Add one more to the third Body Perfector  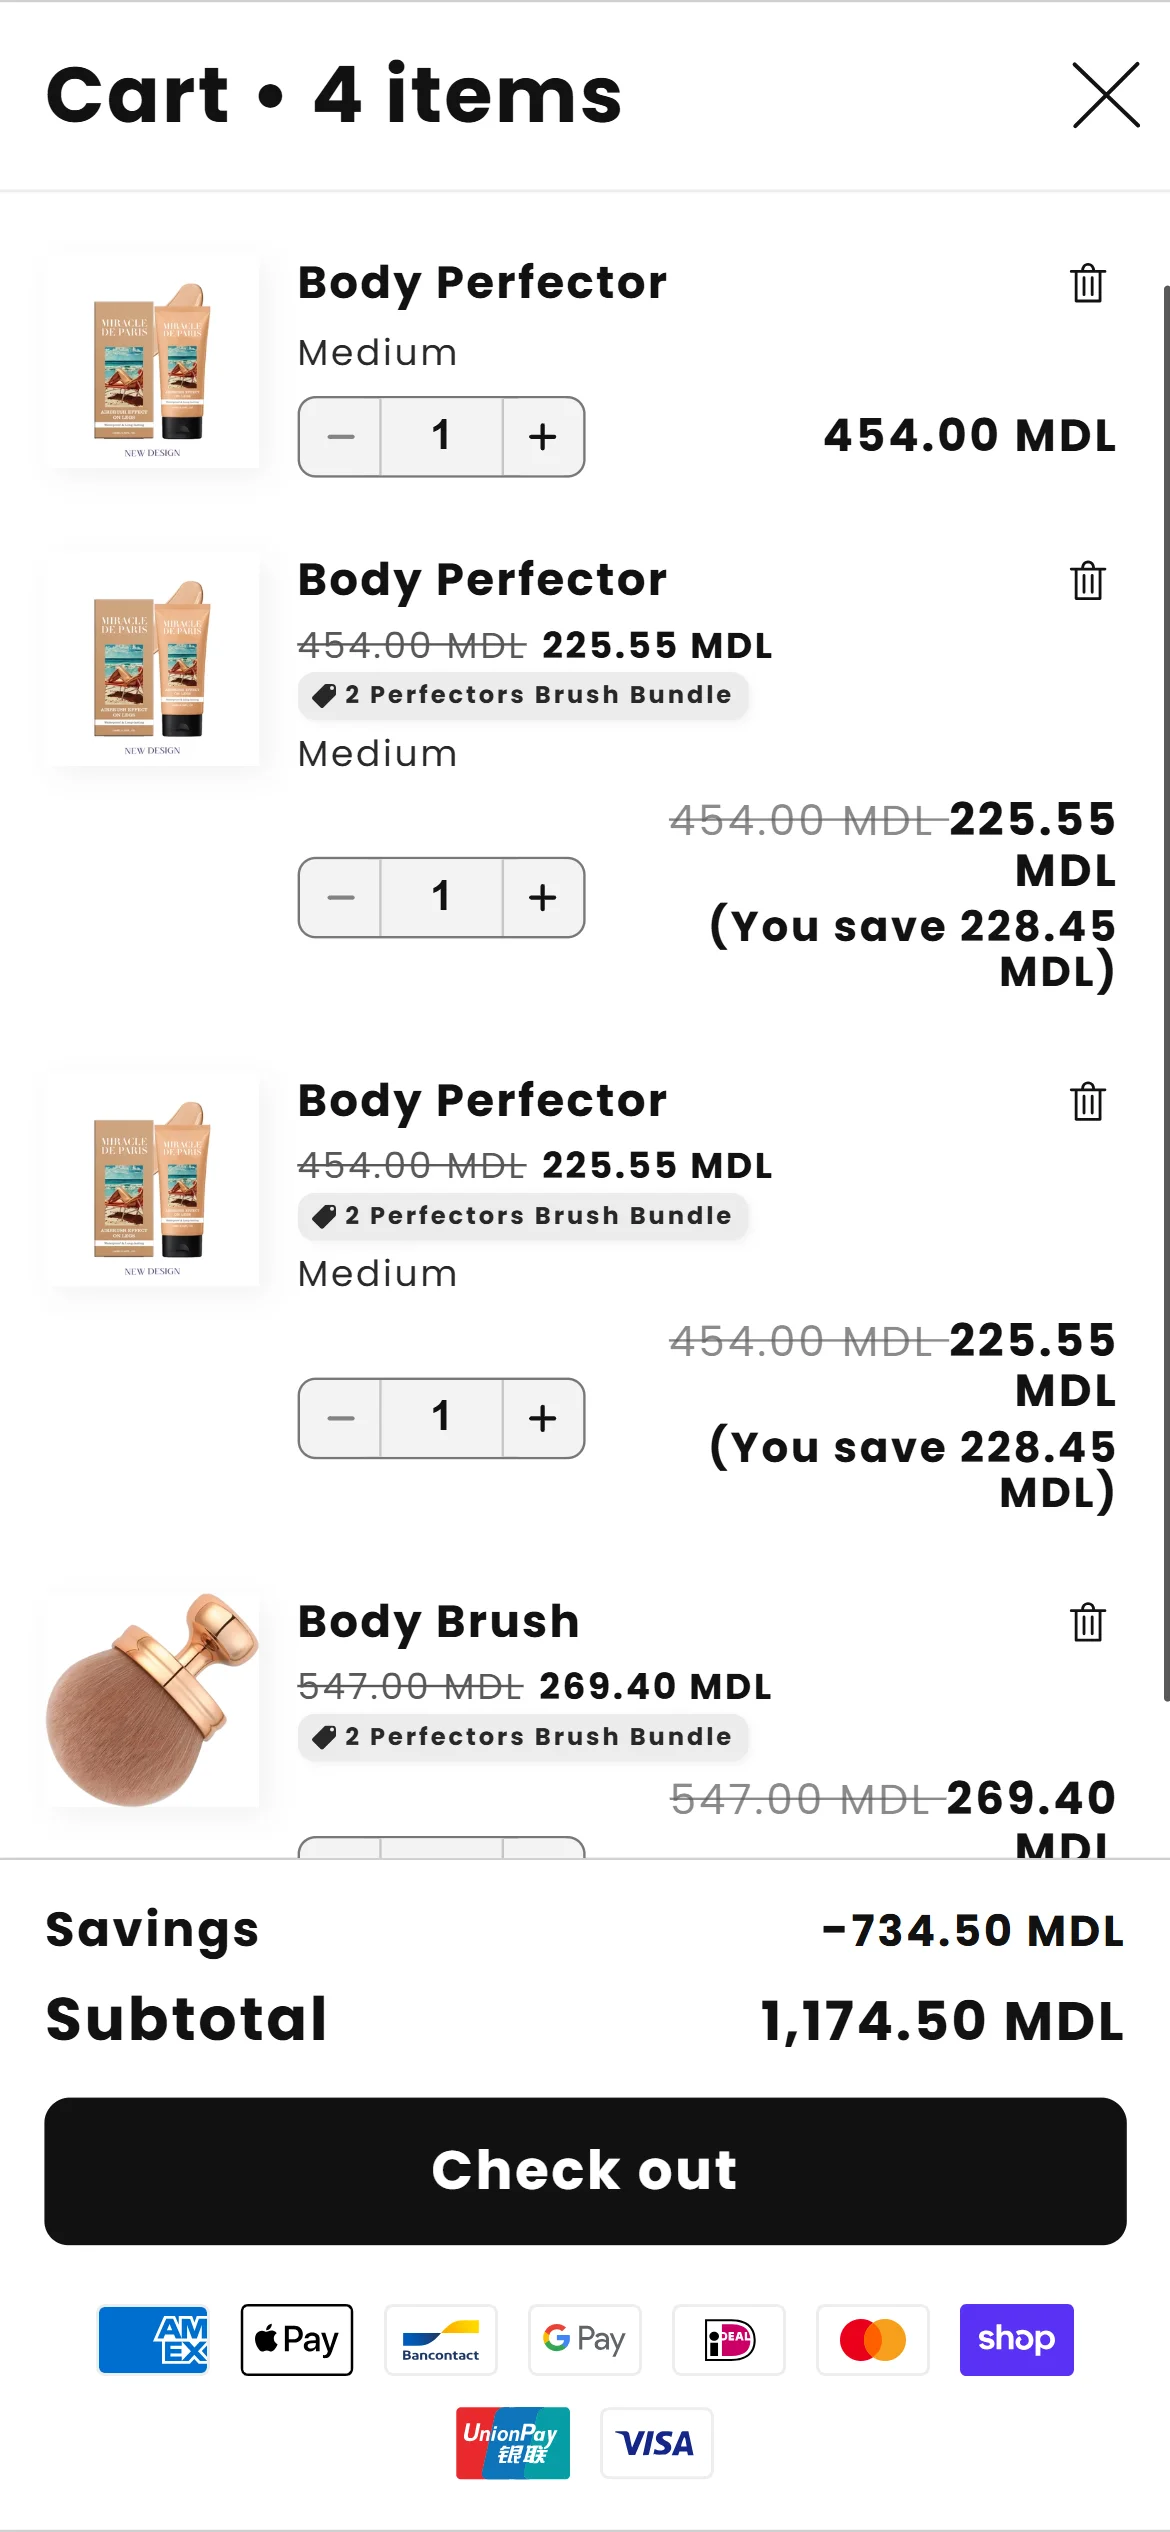[542, 1418]
